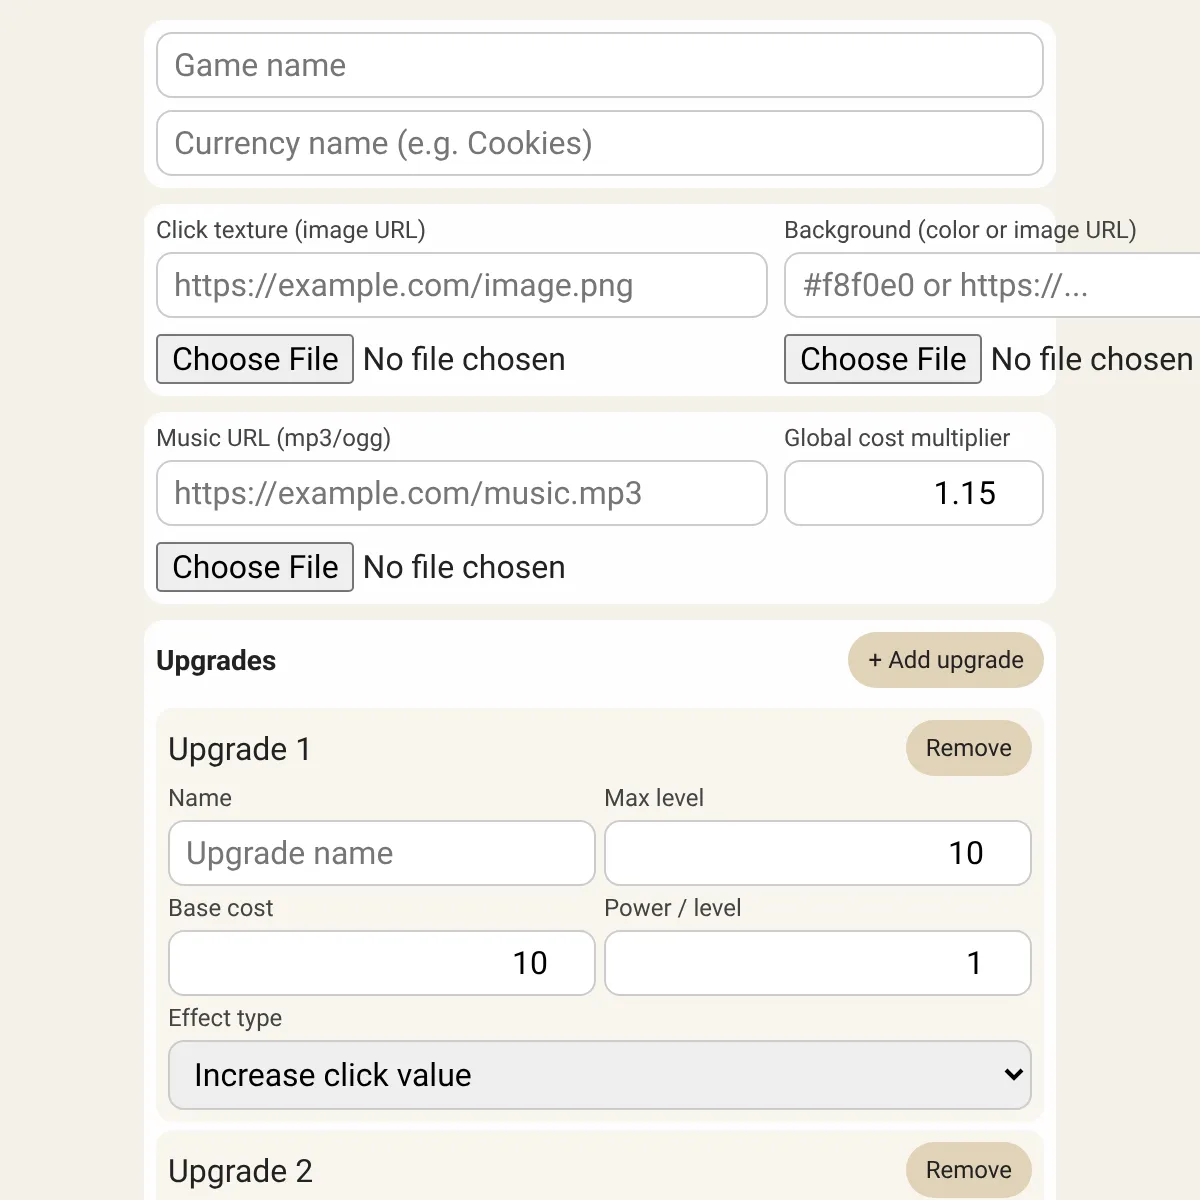This screenshot has height=1200, width=1200.
Task: Click the Game name input field
Action: tap(600, 65)
